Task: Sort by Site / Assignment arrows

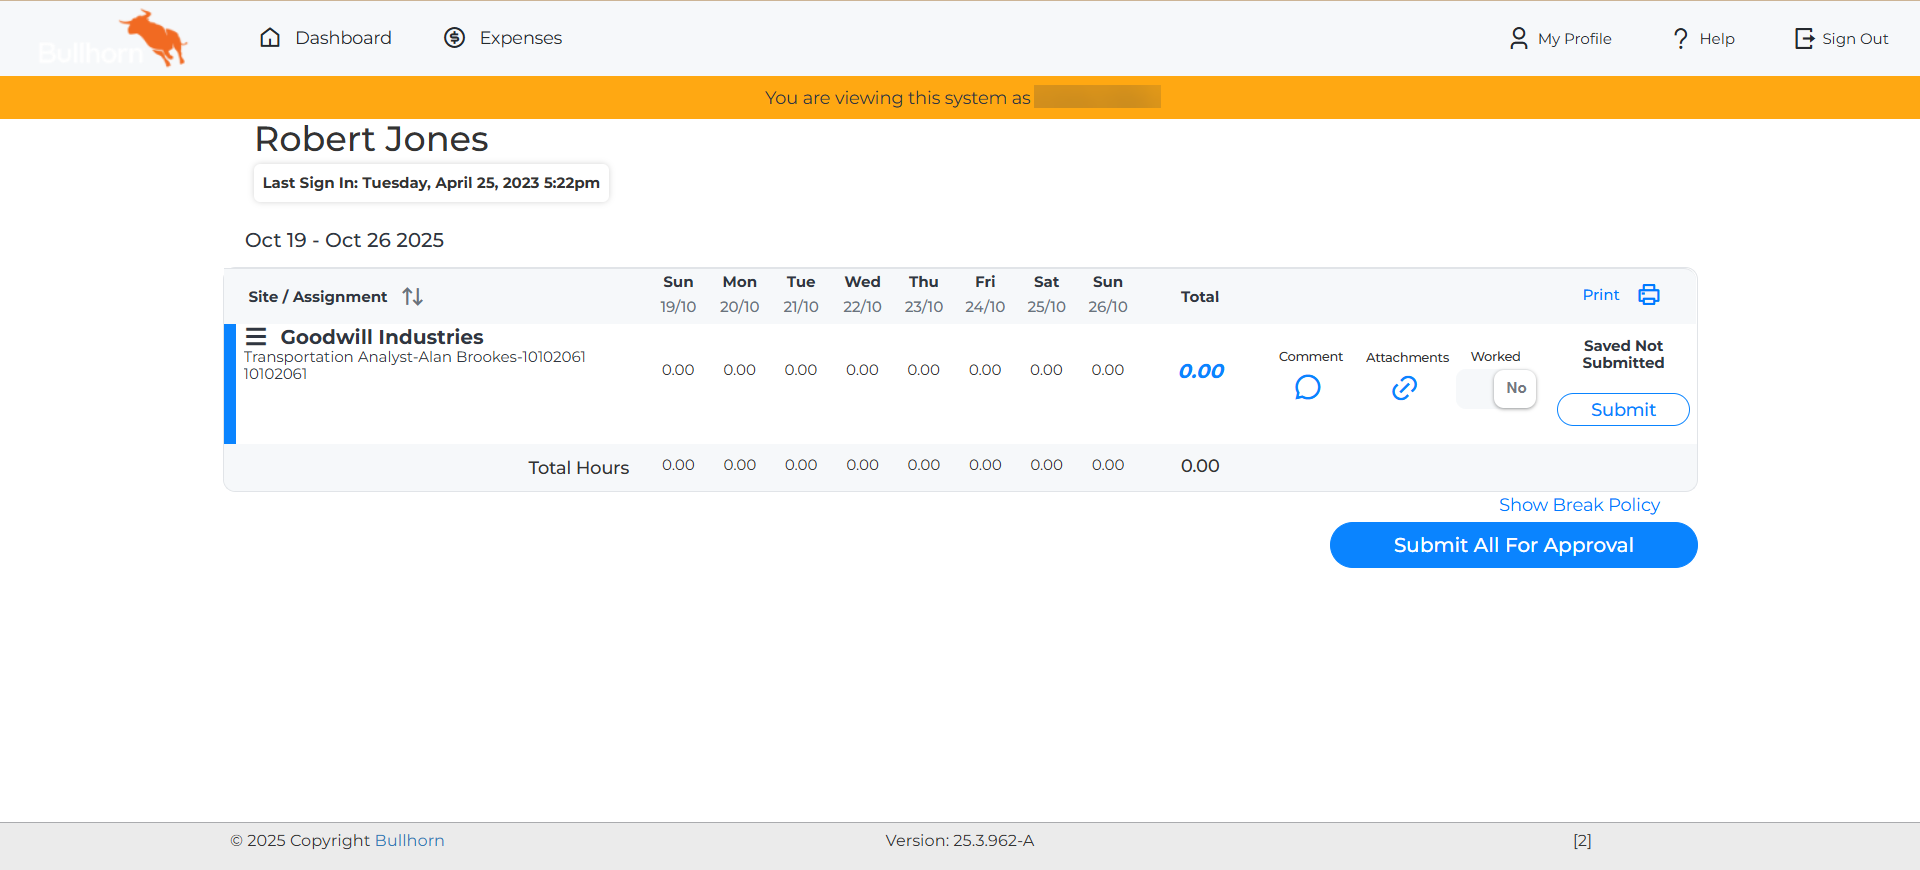Action: click(x=412, y=297)
